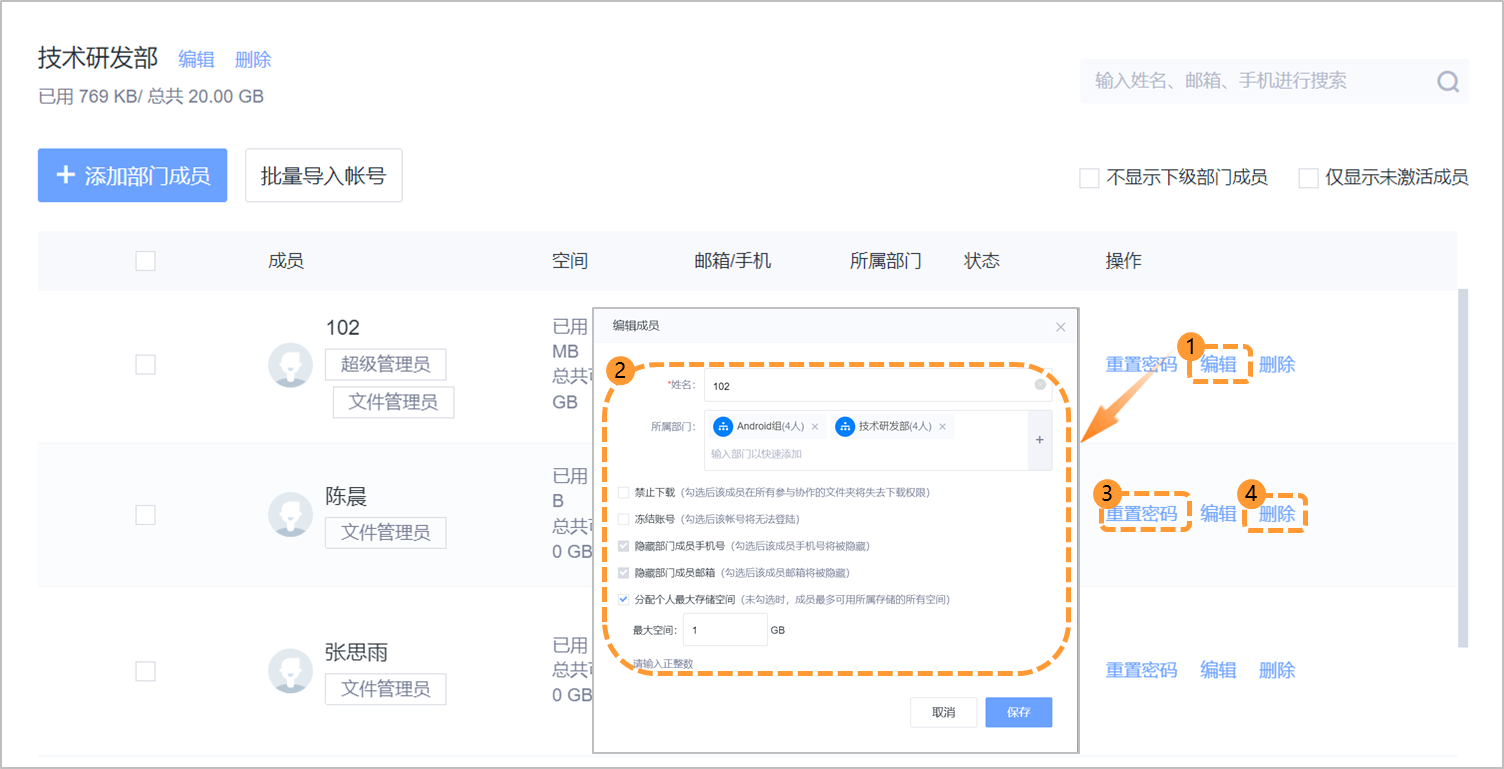Enable 冻结账号 option
The width and height of the screenshot is (1504, 769).
[624, 519]
